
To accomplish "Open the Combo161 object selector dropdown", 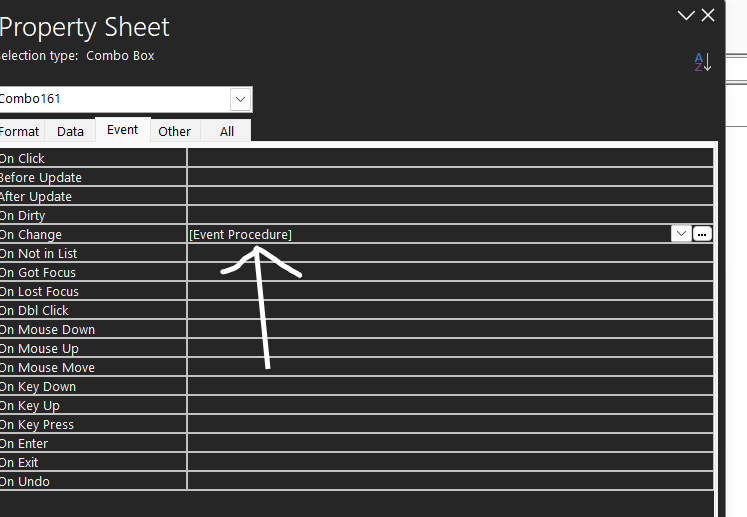I will click(240, 99).
